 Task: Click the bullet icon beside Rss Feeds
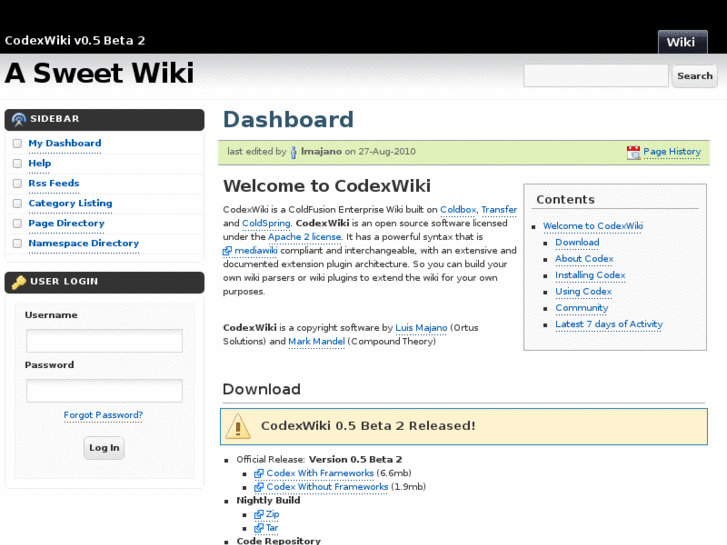coord(17,184)
